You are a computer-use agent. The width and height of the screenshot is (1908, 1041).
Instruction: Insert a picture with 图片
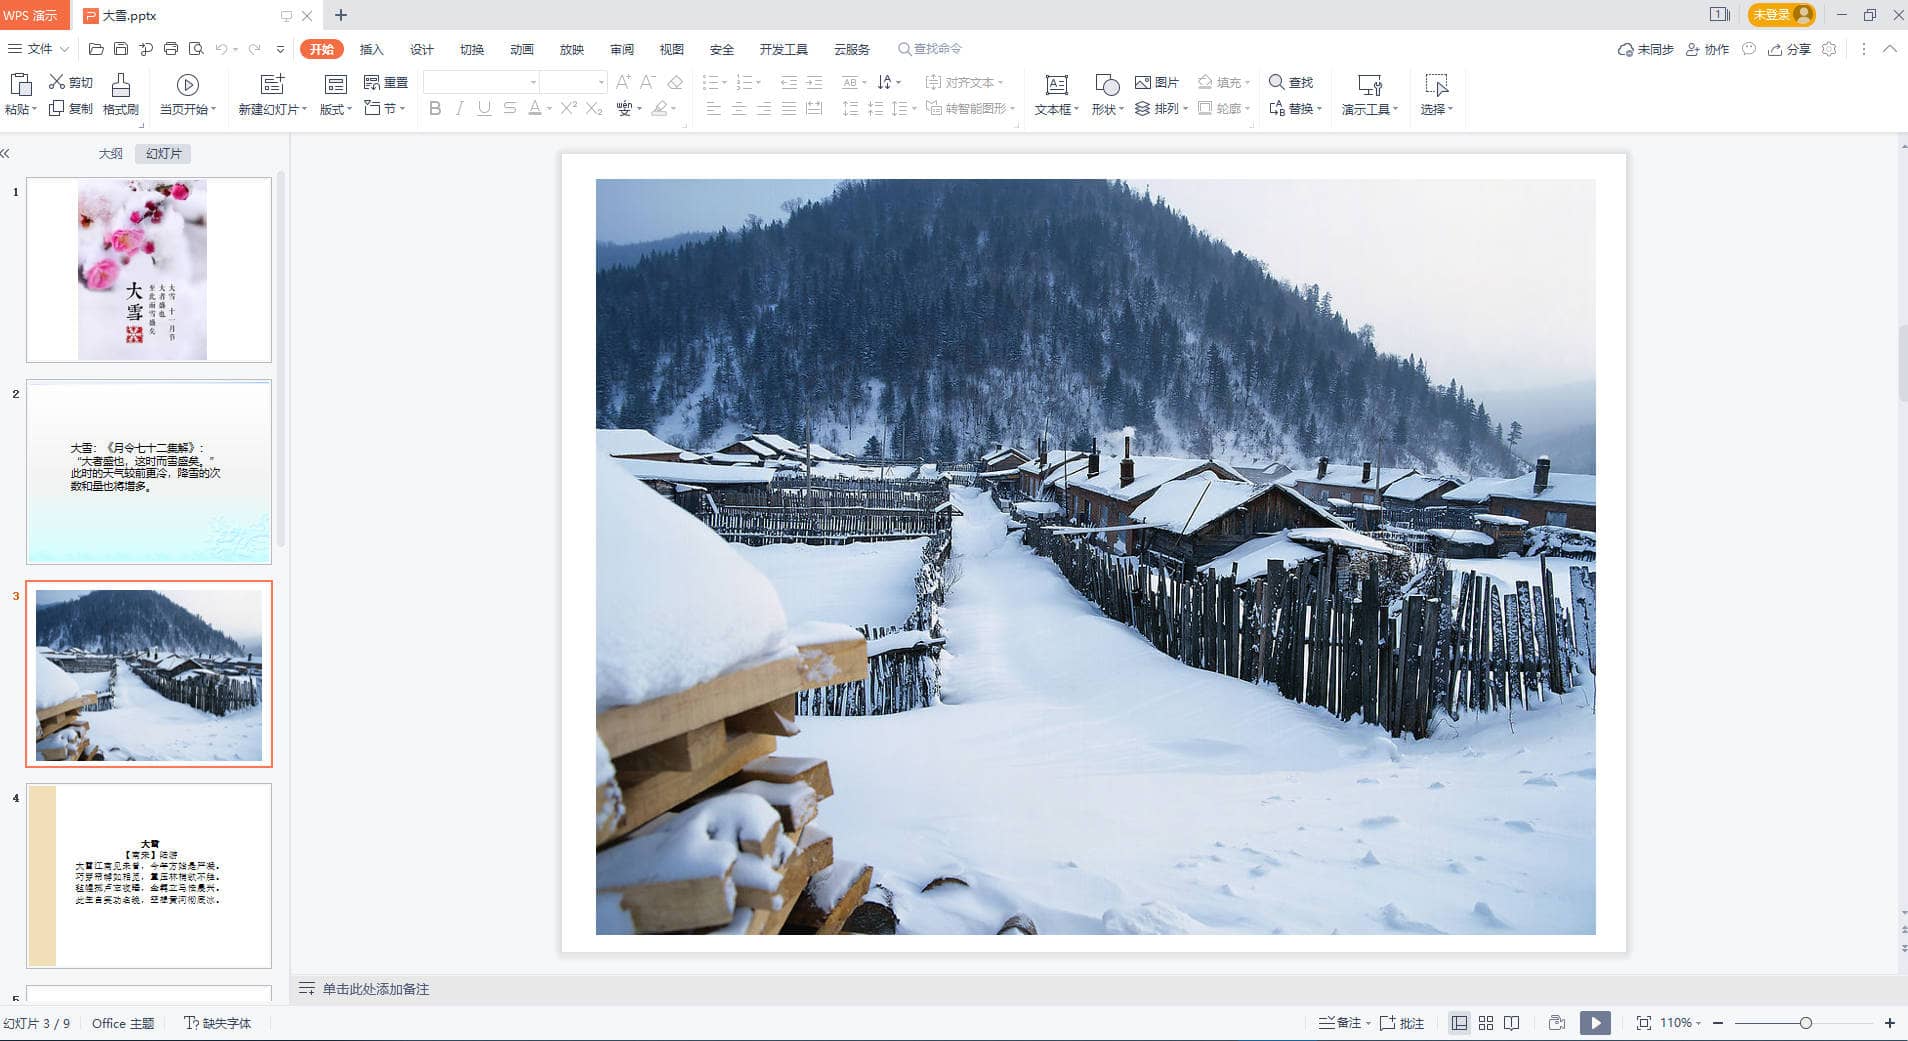pyautogui.click(x=1157, y=82)
